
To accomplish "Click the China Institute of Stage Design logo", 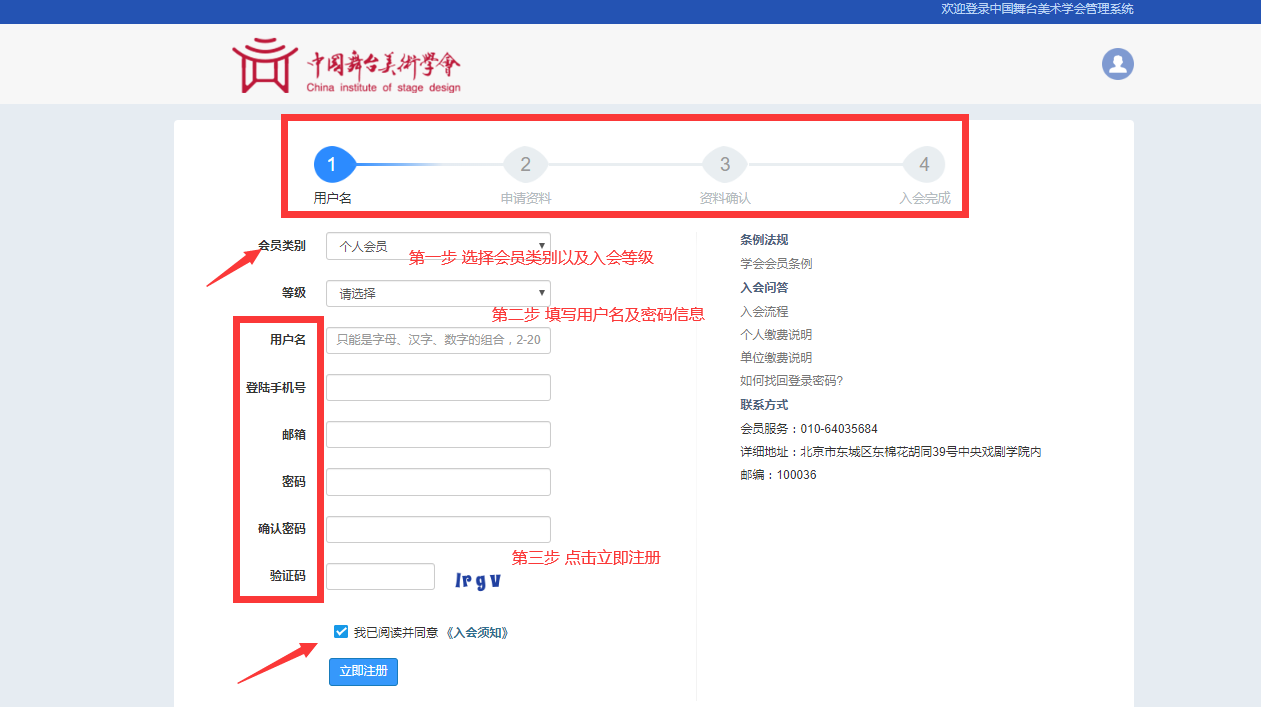I will click(x=346, y=66).
